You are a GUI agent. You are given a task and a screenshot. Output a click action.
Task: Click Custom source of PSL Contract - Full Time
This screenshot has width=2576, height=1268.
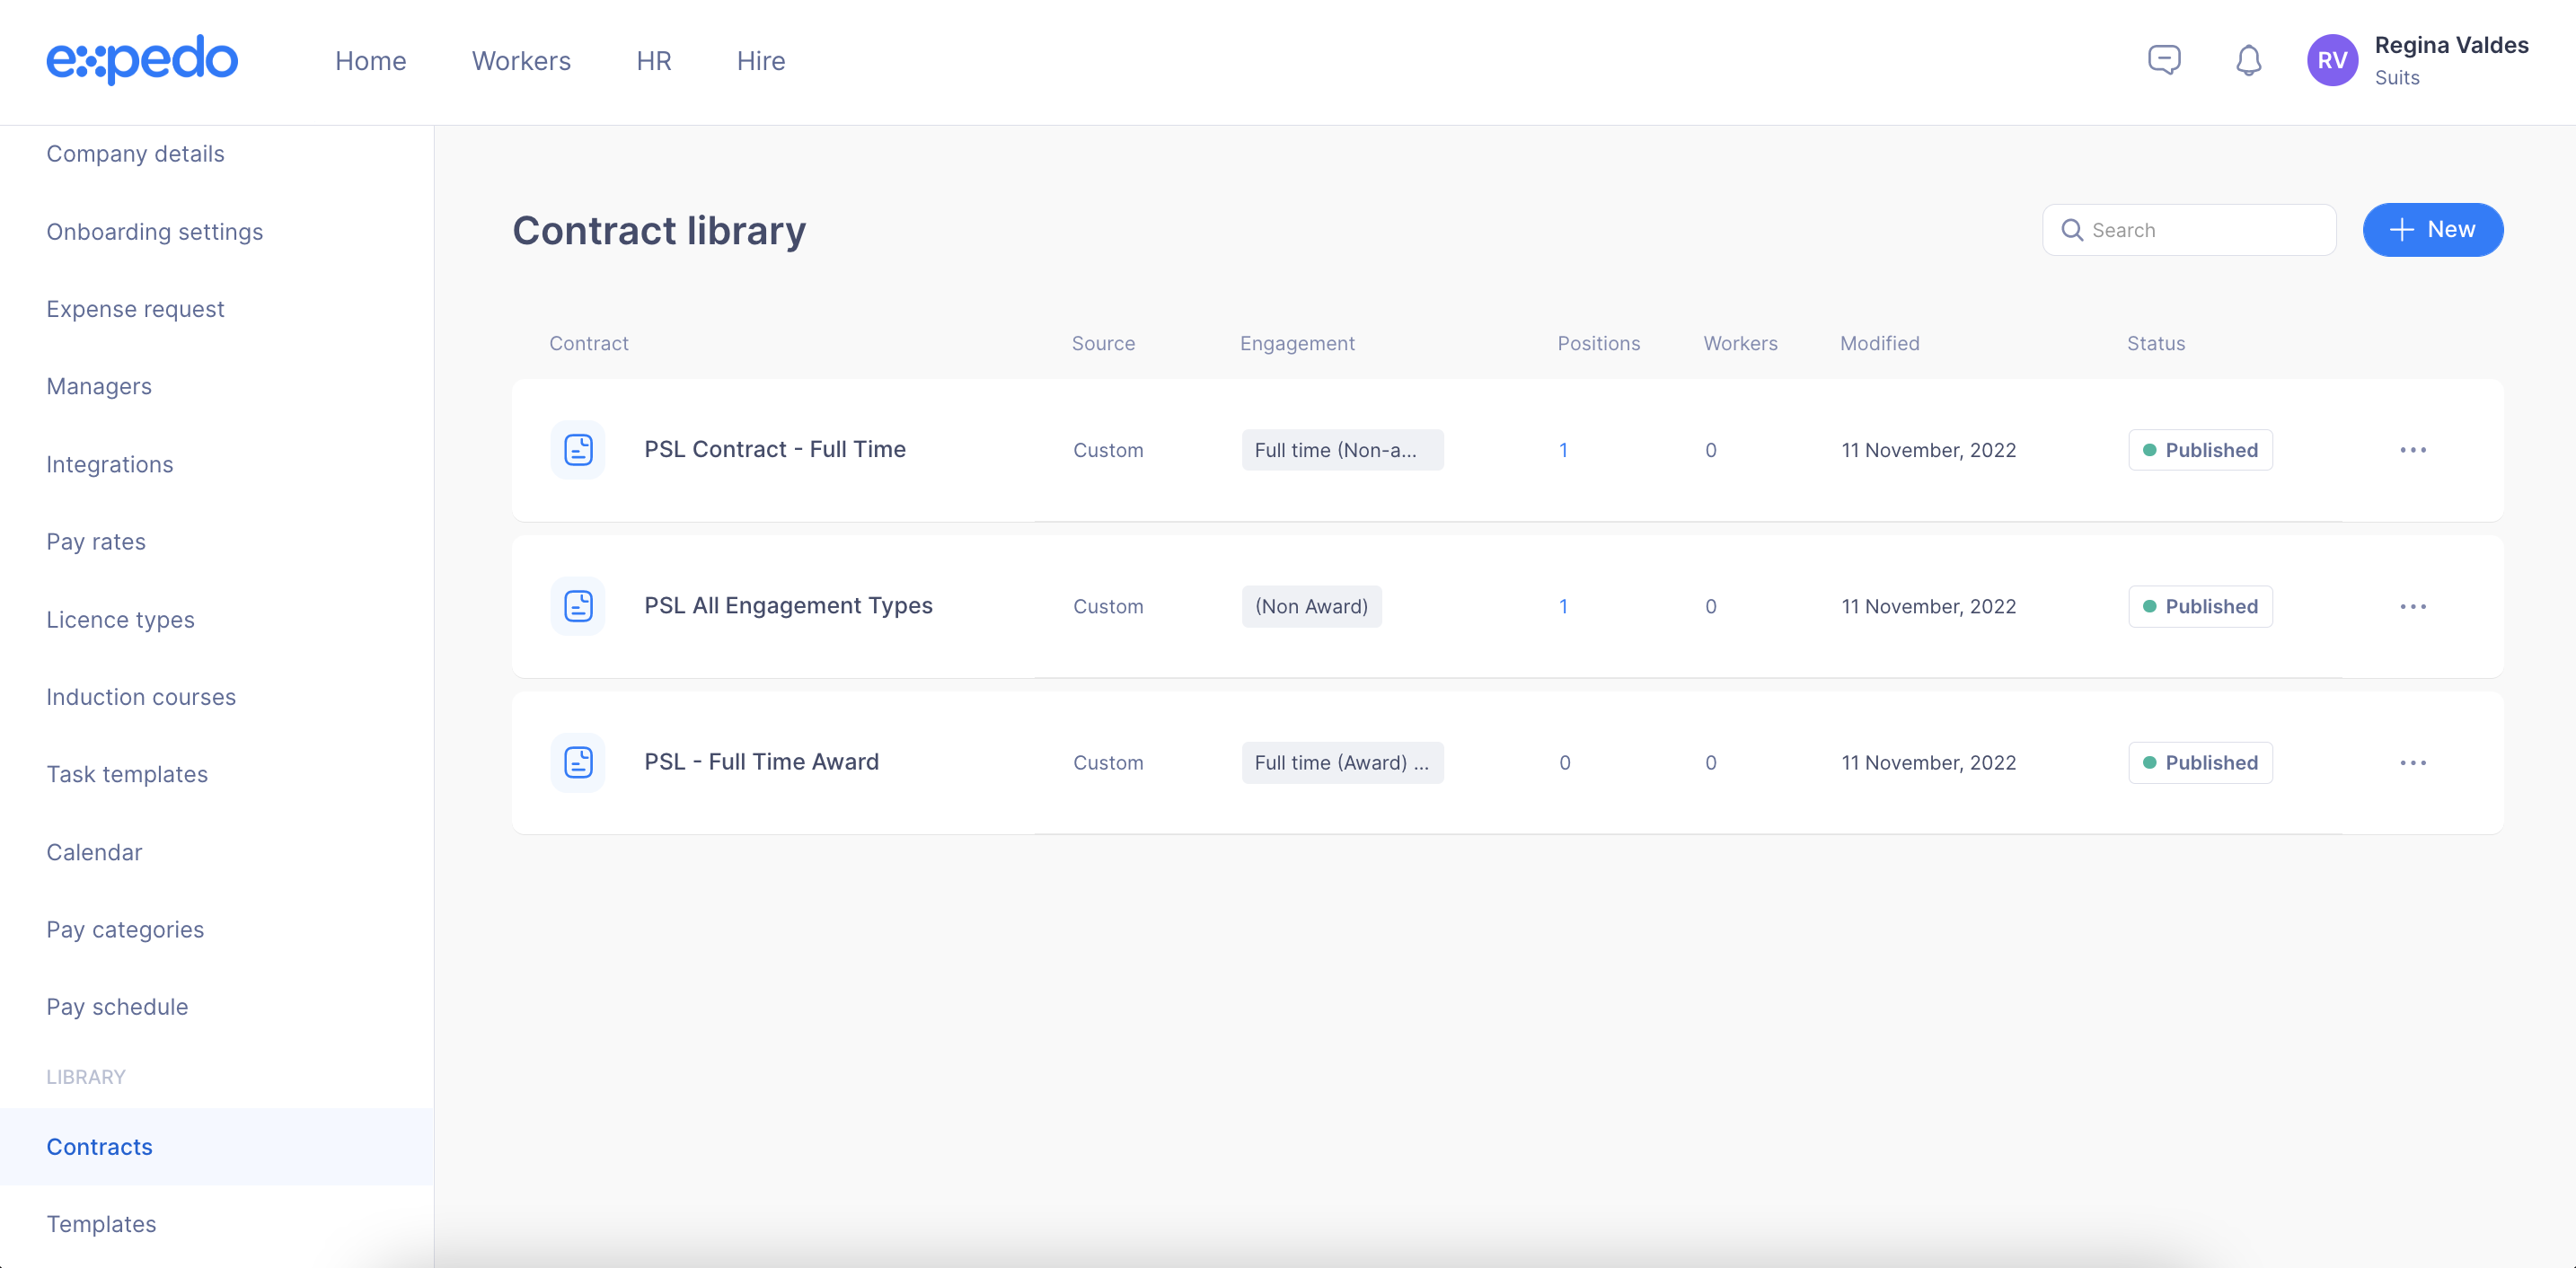(x=1108, y=450)
